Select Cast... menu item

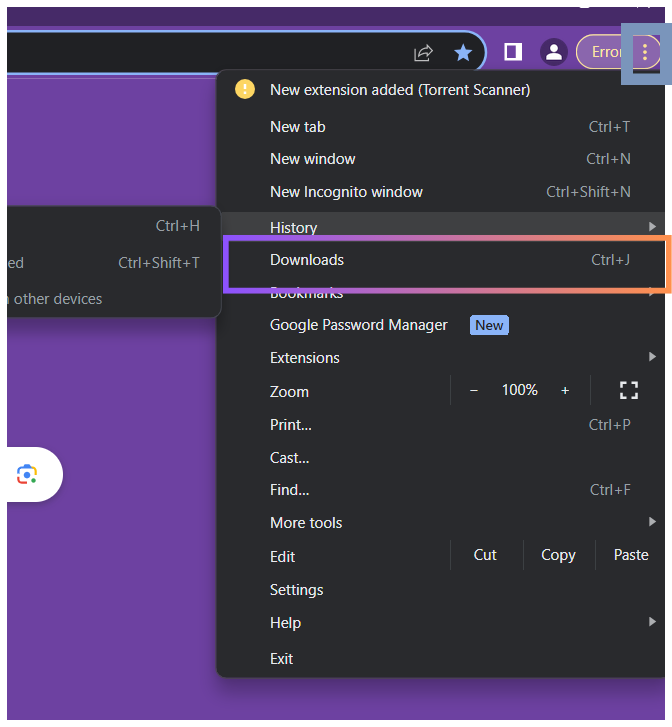(441, 458)
